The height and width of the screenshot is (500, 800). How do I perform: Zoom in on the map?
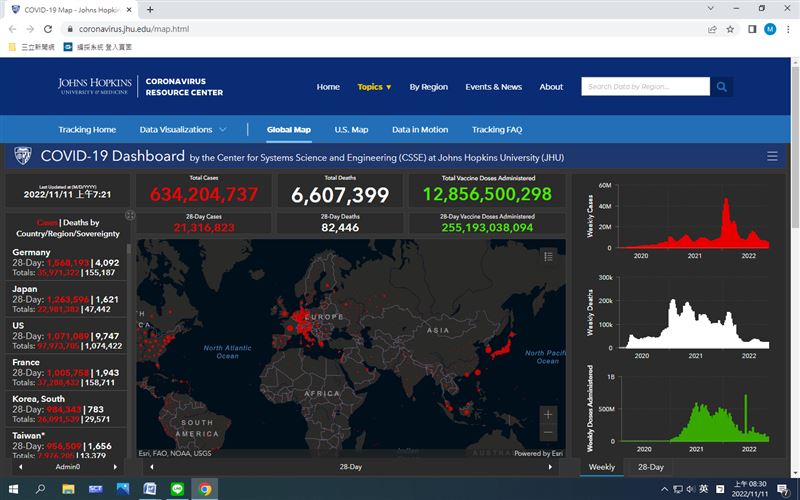click(x=548, y=414)
